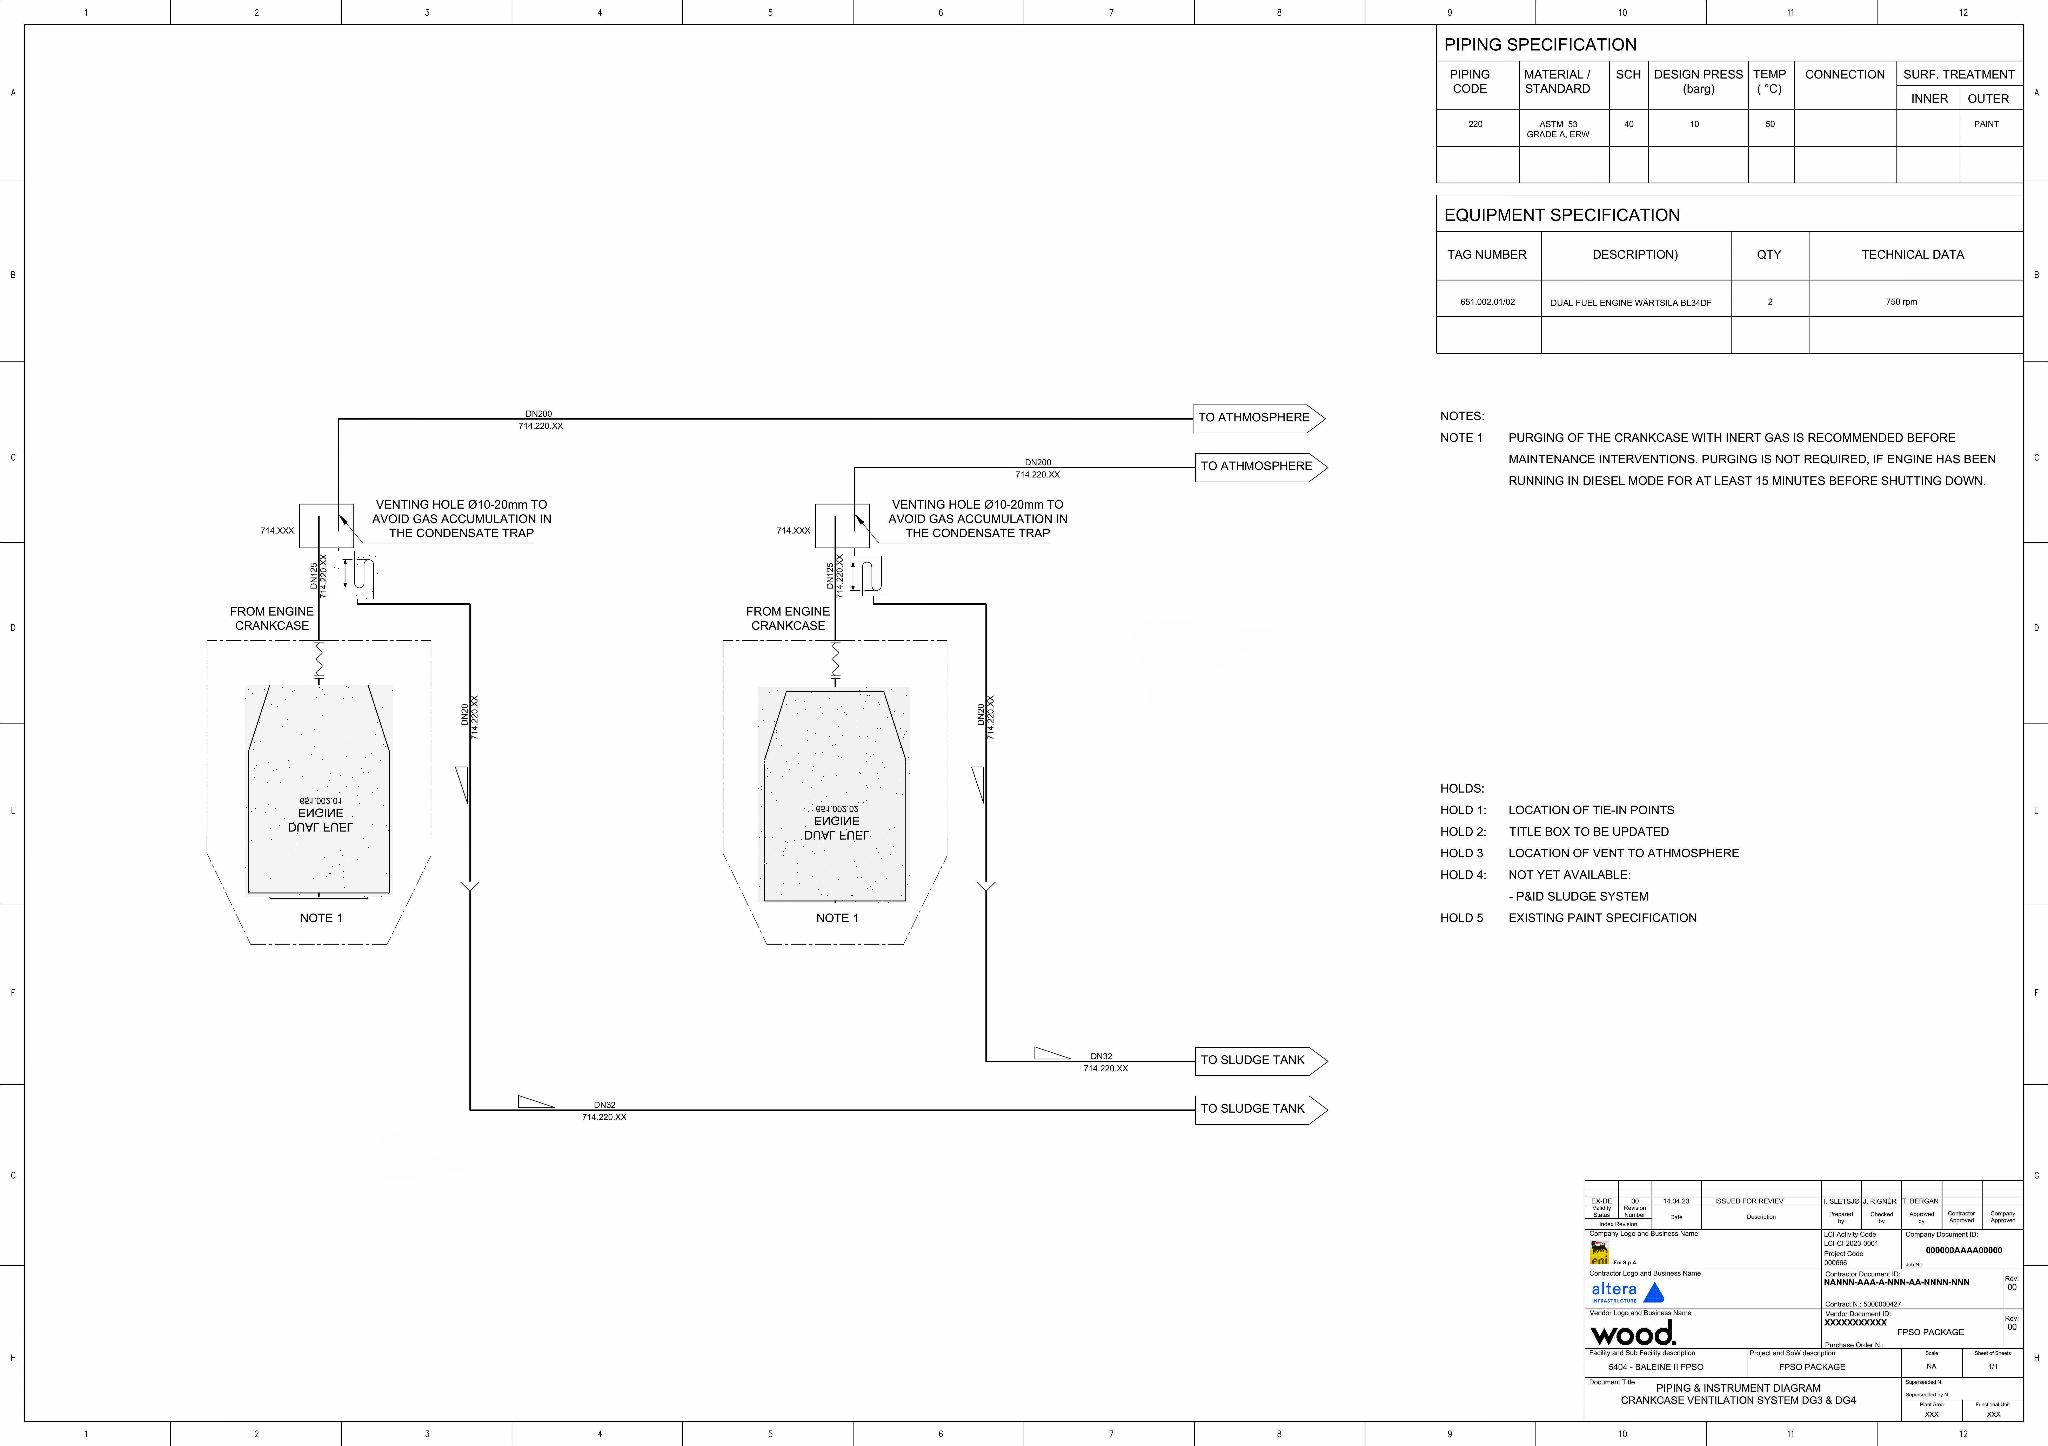Click TO SLUDGE TANK arrow on engine 651.002.02 drain
Viewport: 2048px width, 1446px height.
tap(1261, 1061)
